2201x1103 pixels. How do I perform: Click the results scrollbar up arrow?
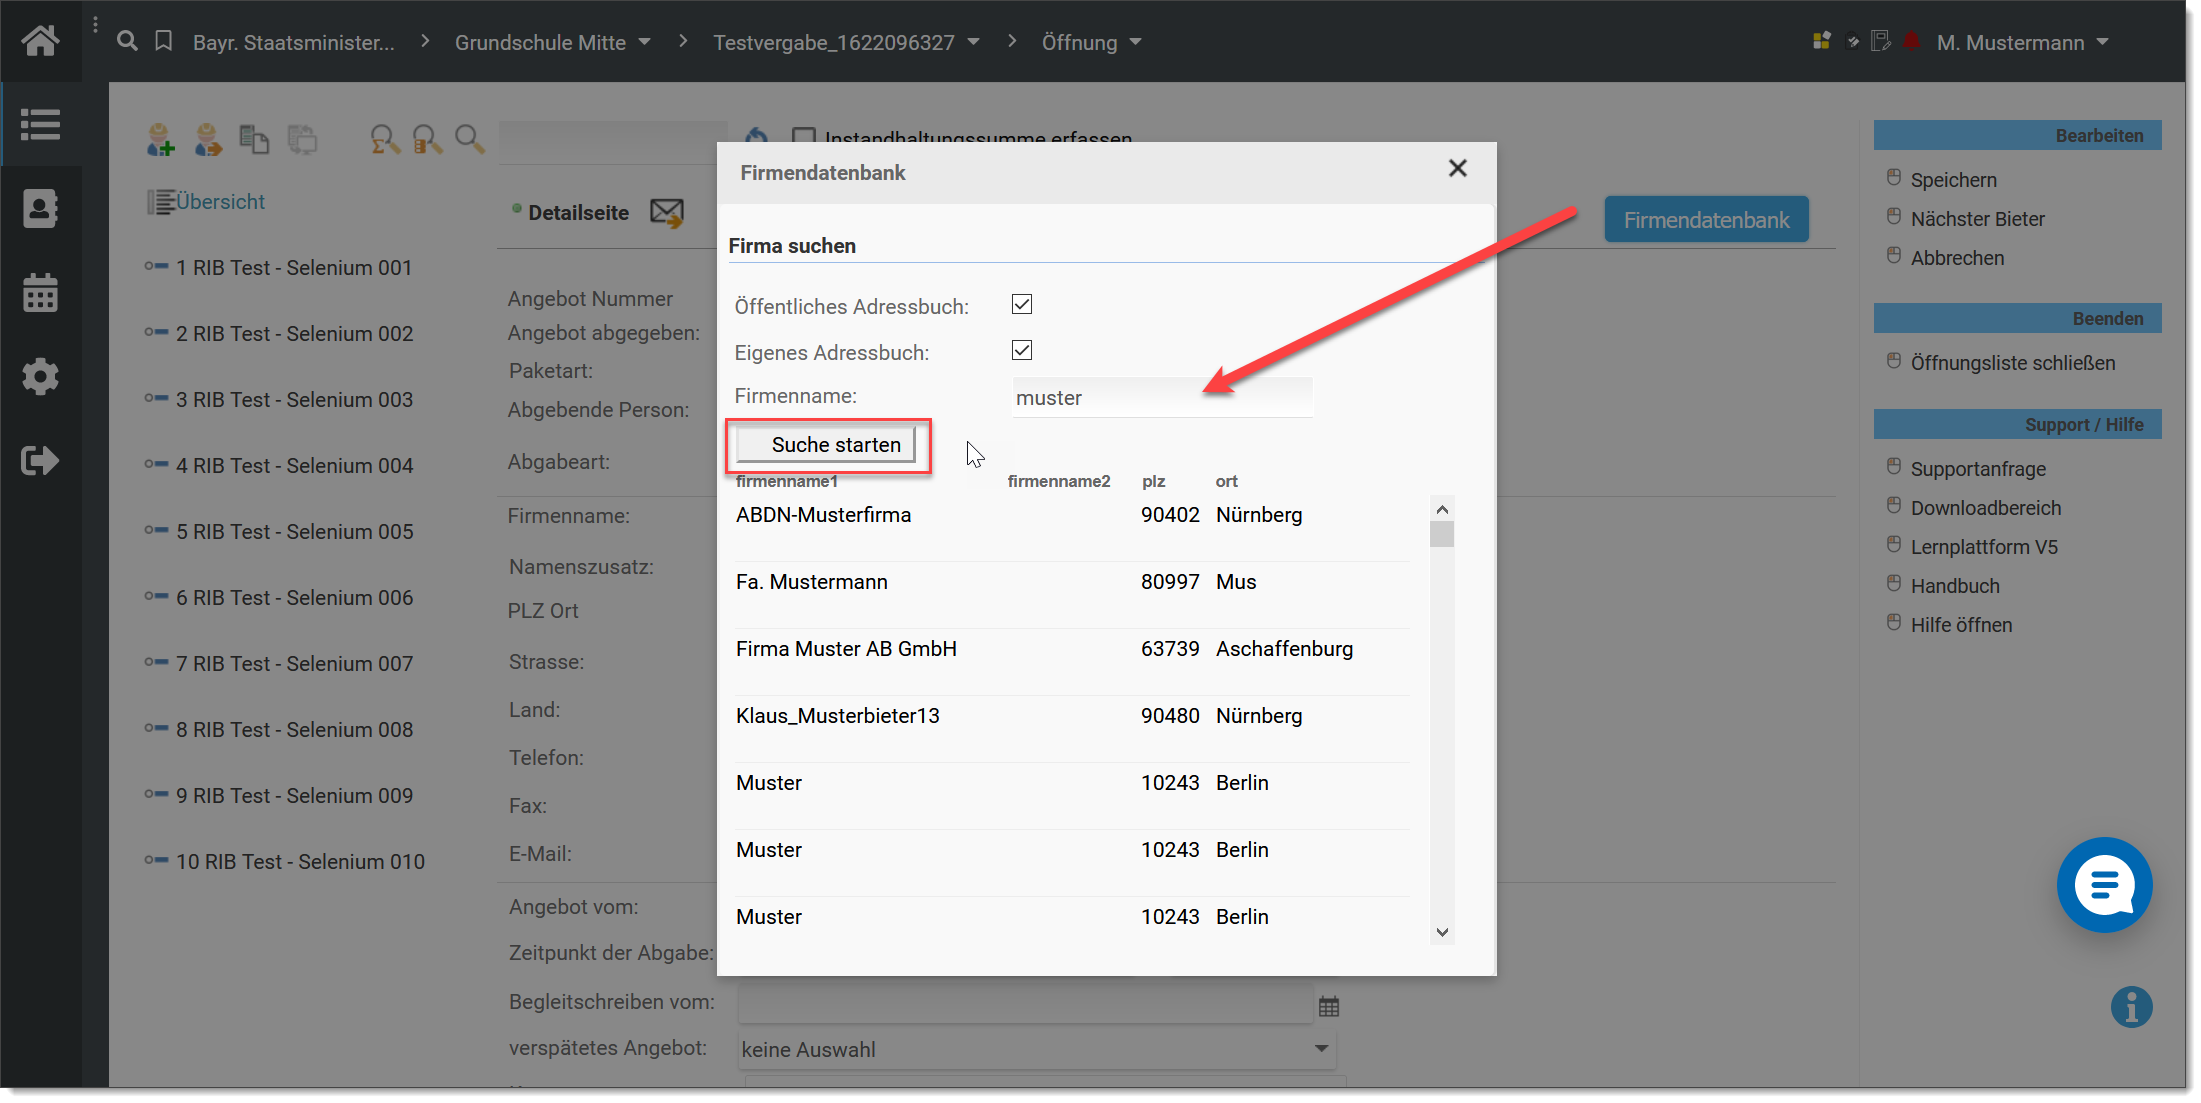[1442, 509]
